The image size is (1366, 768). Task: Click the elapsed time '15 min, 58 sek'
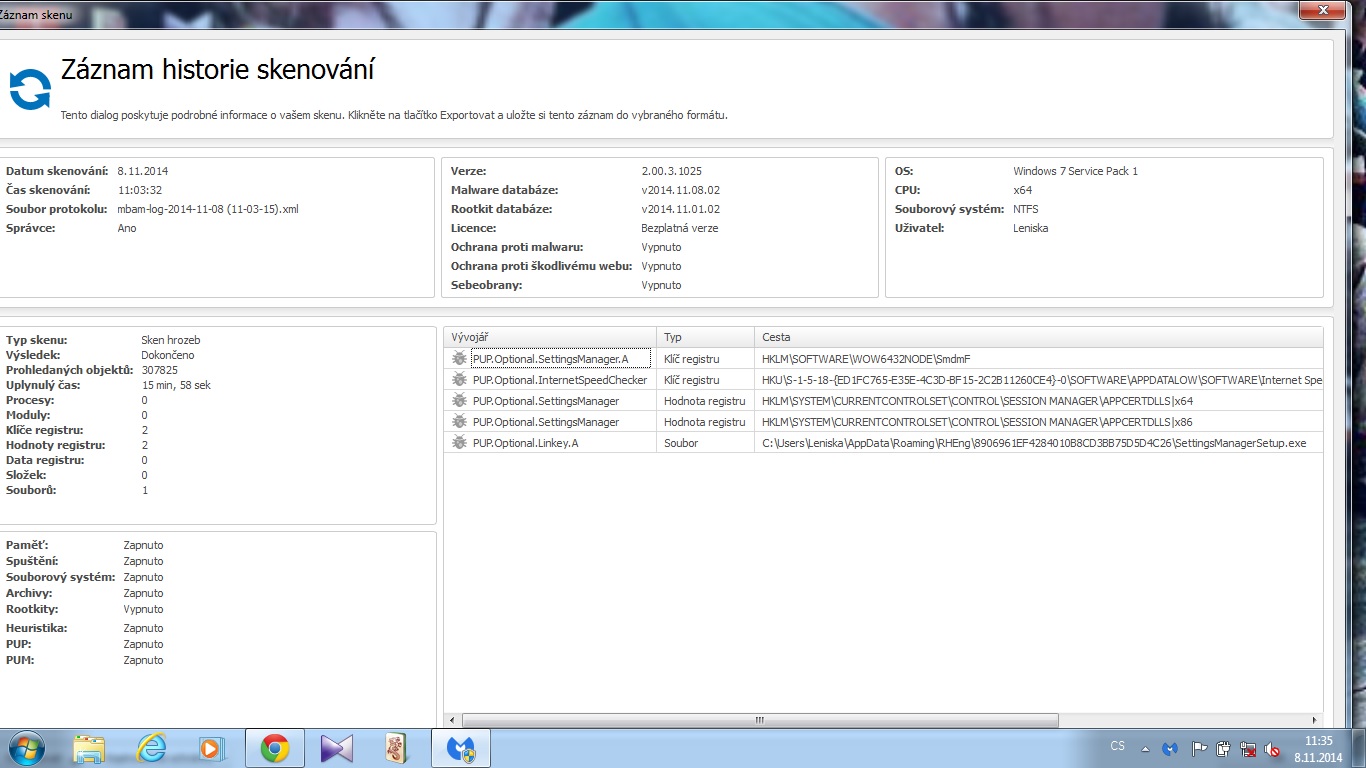coord(176,385)
